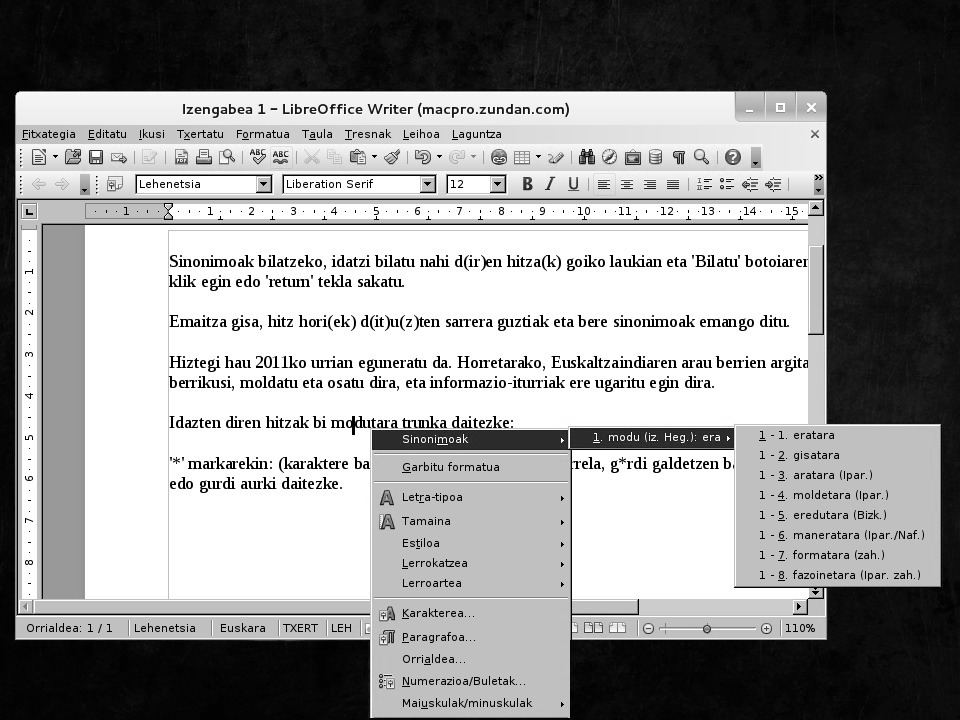The height and width of the screenshot is (720, 960).
Task: Open Find & Replace binoculars icon
Action: coord(587,157)
